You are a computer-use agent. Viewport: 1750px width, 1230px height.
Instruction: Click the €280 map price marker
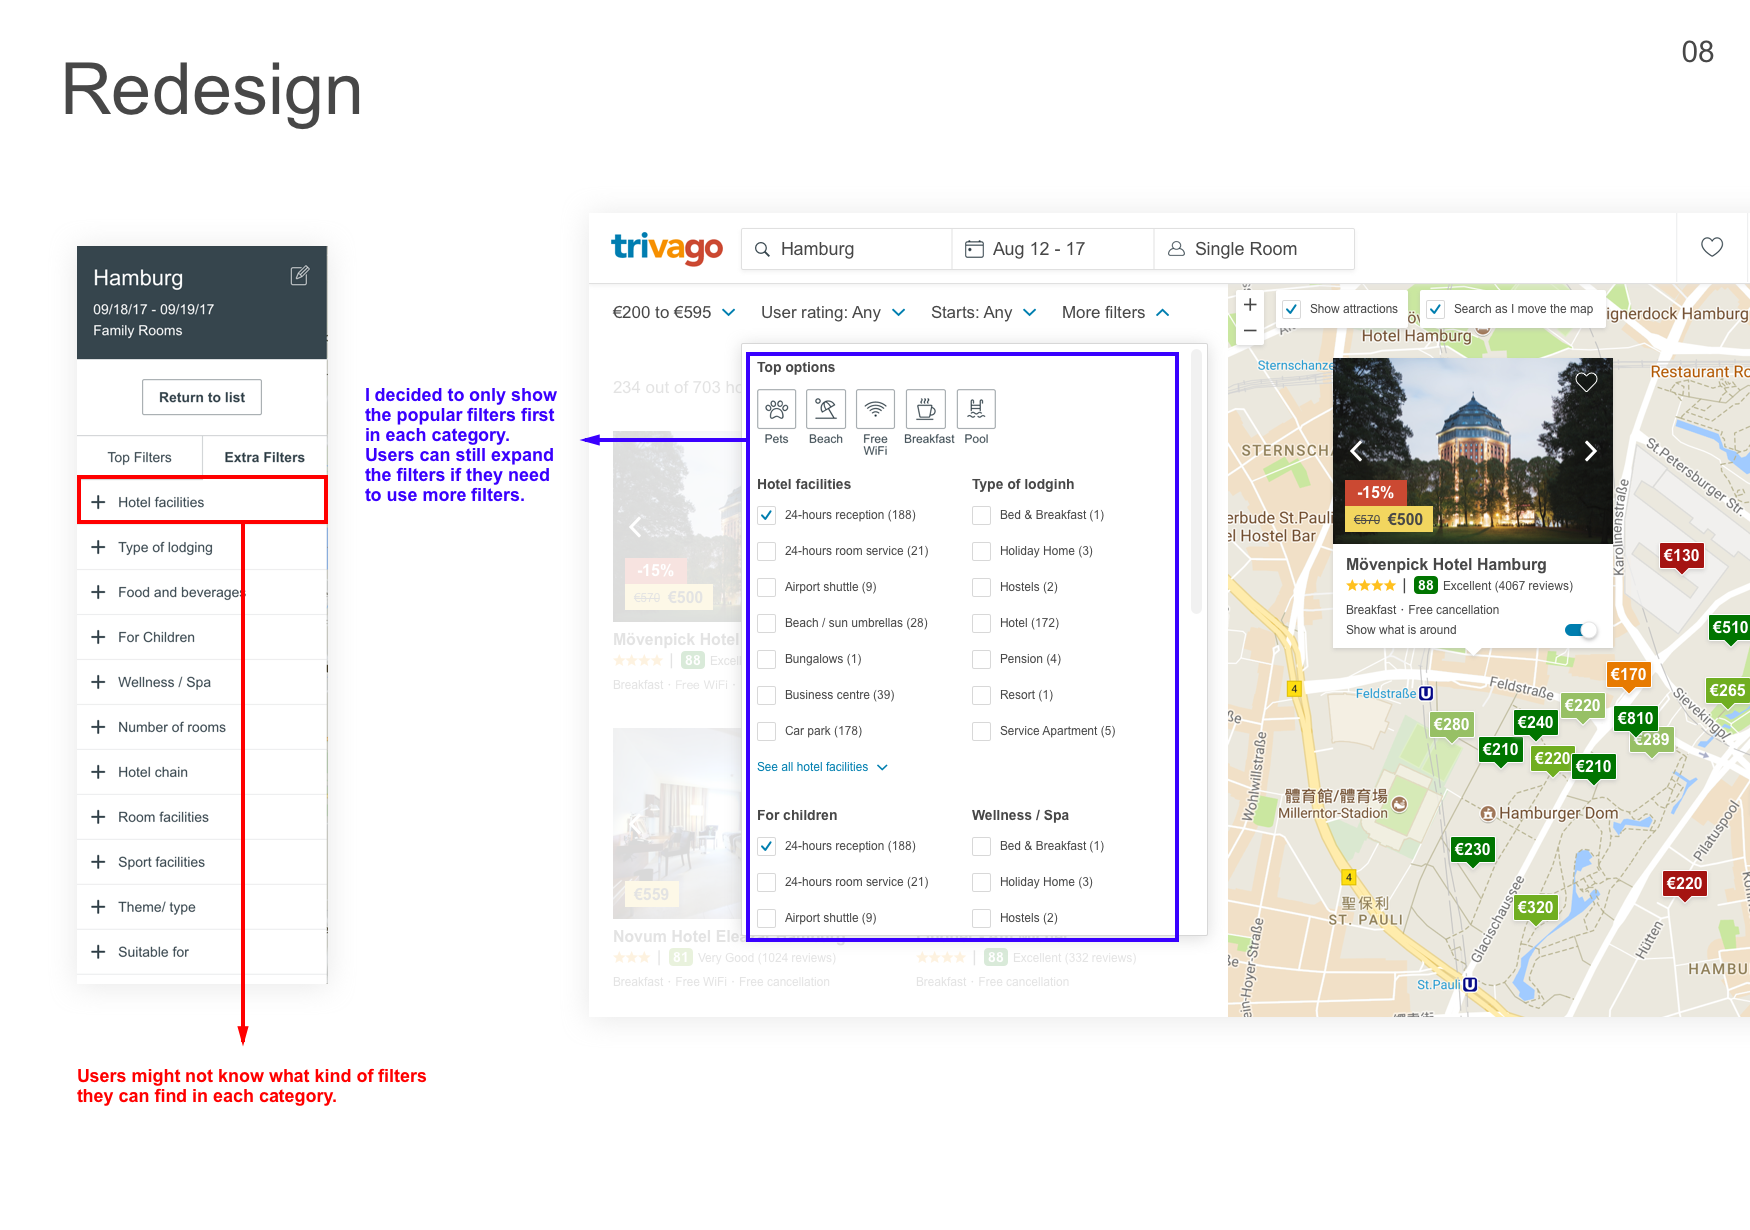click(1451, 724)
